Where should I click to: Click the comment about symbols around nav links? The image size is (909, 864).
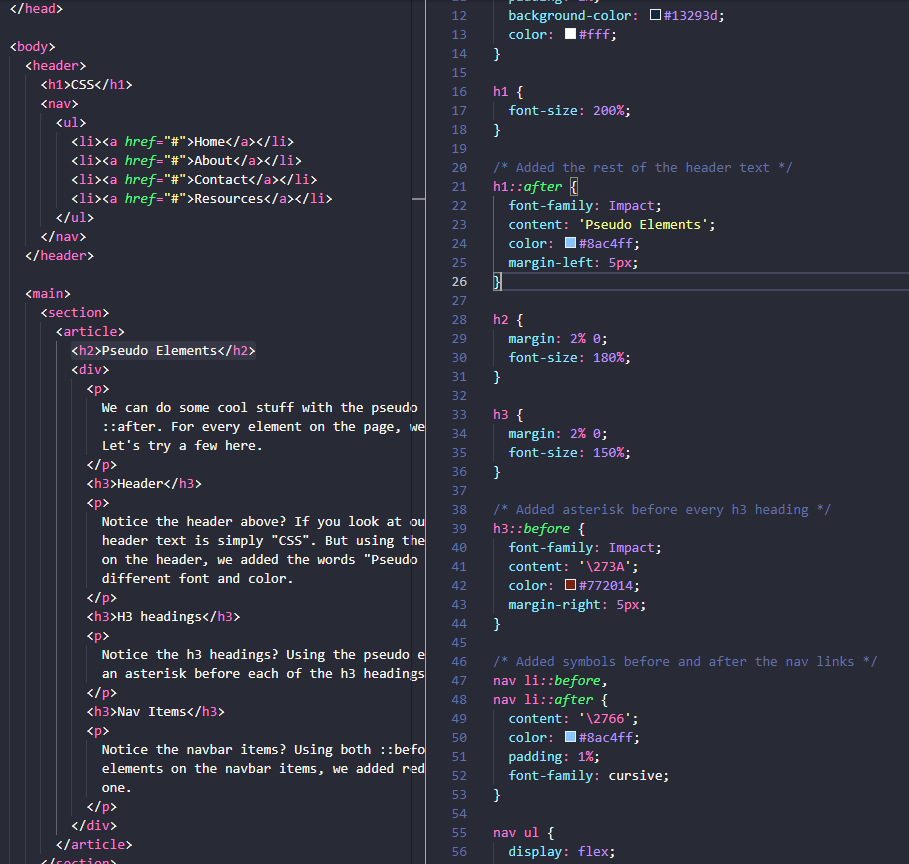click(685, 661)
